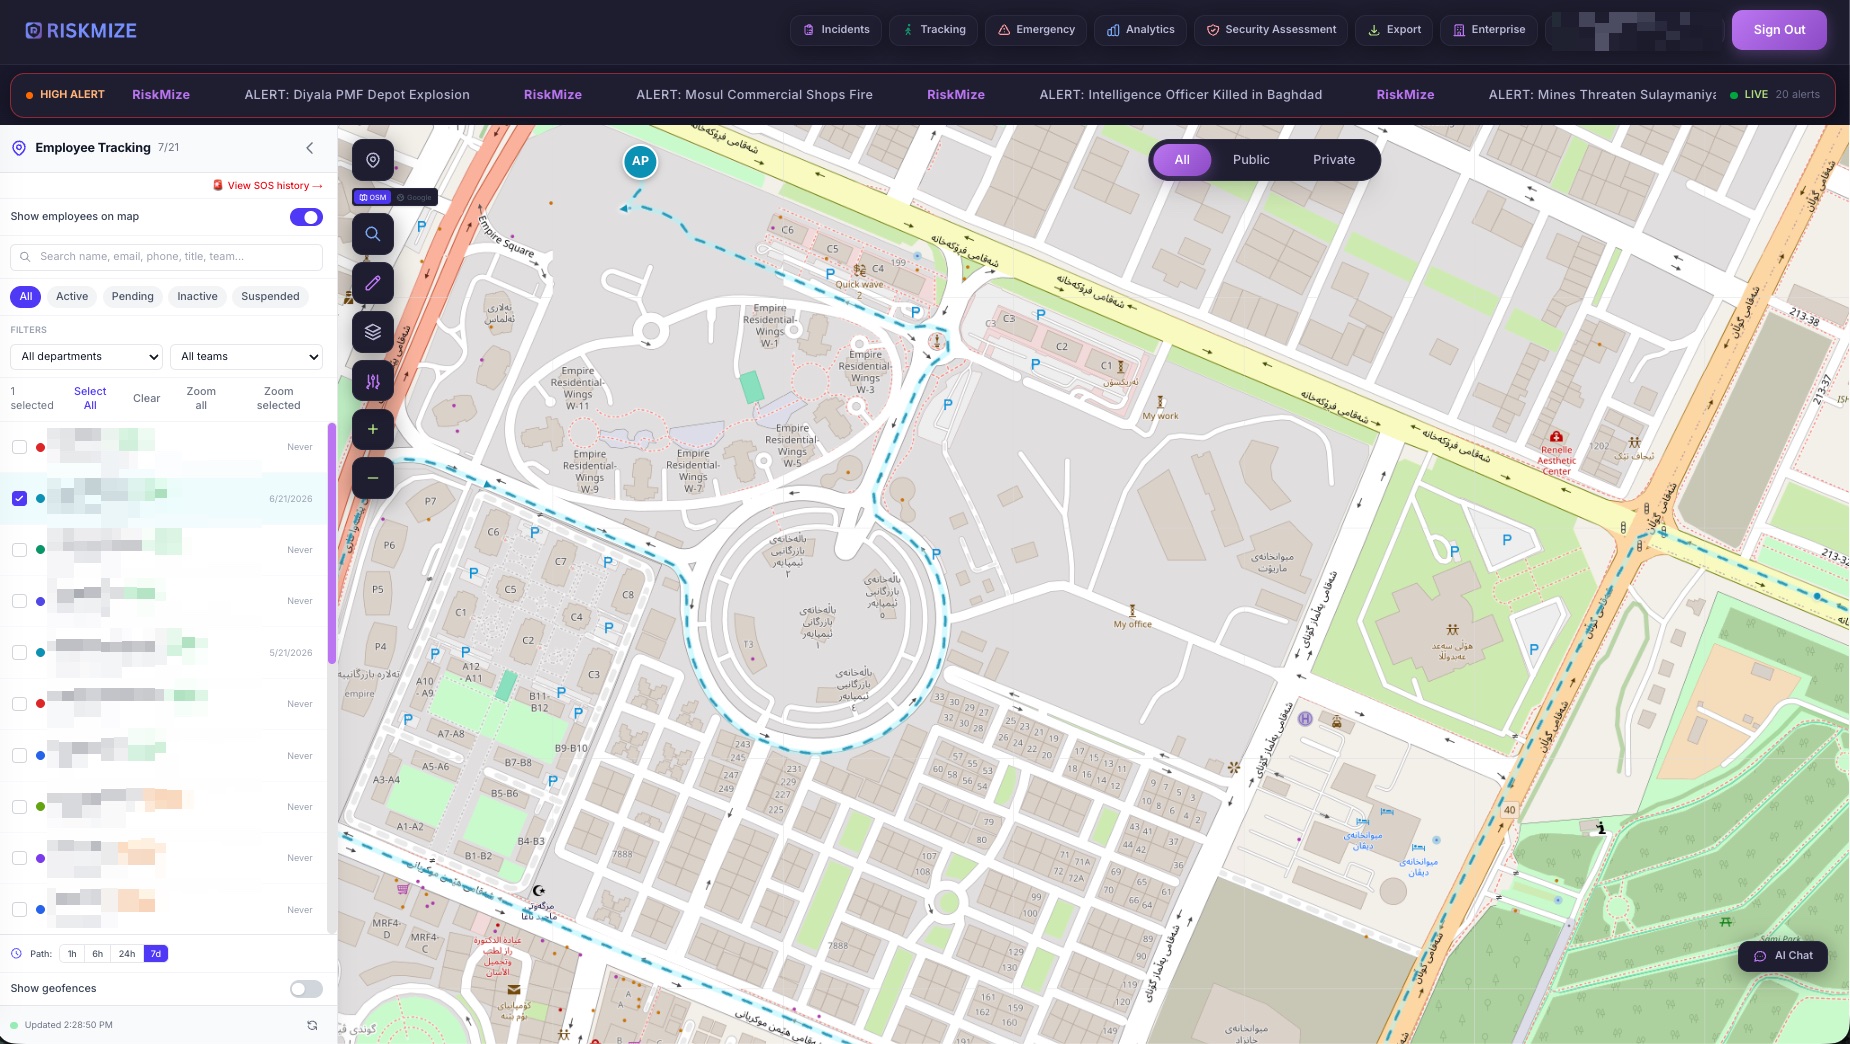The image size is (1850, 1044).
Task: Open the Tracking menu
Action: click(x=934, y=30)
